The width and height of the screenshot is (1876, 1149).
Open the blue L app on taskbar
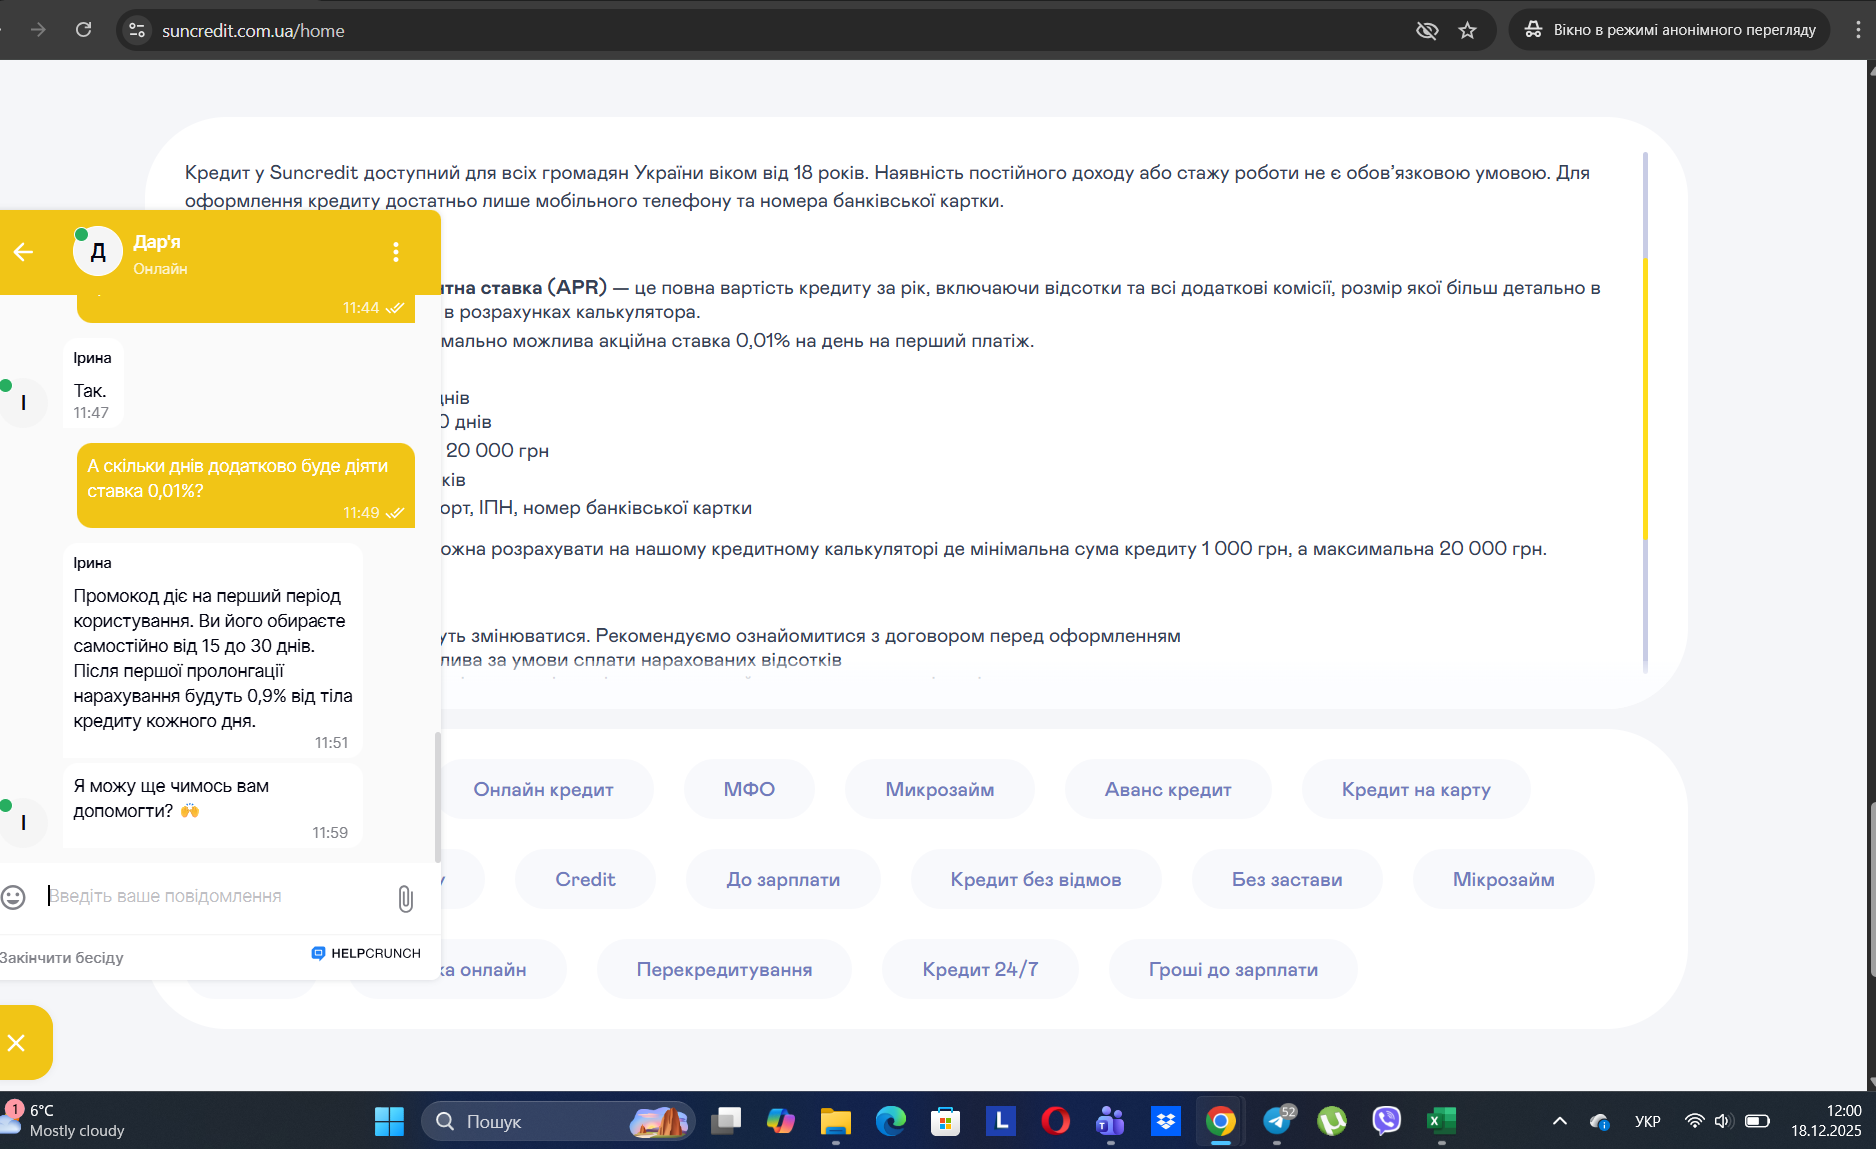click(1000, 1121)
